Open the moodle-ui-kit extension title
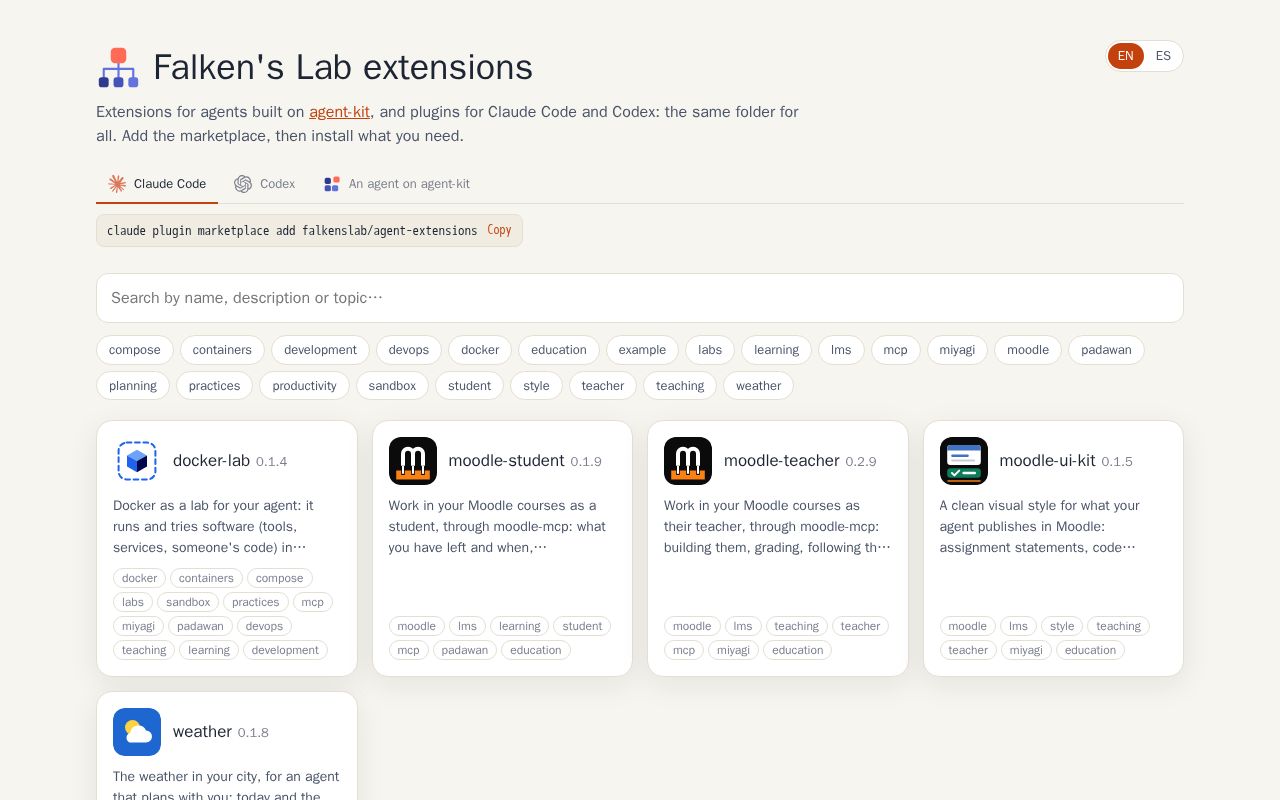Screen dimensions: 1280x800 tap(1047, 461)
